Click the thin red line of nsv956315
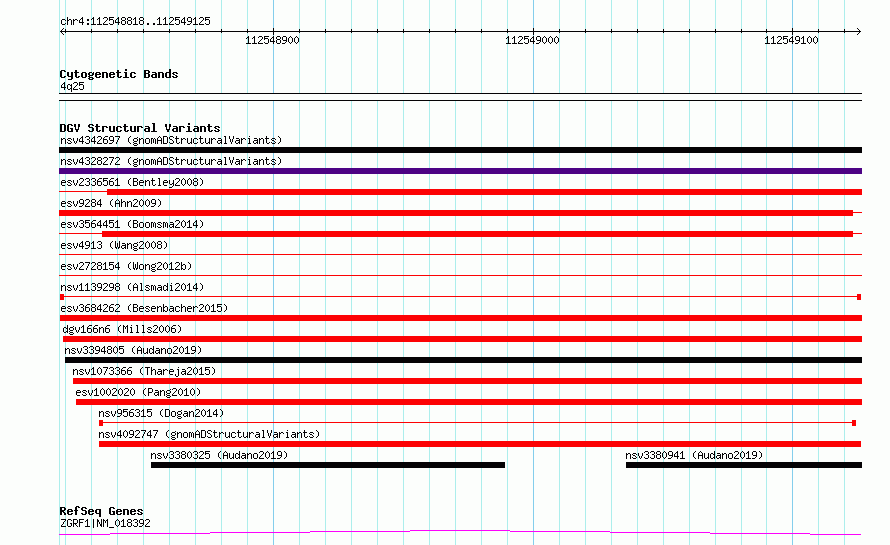Viewport: 890px width, 545px height. [x=477, y=423]
